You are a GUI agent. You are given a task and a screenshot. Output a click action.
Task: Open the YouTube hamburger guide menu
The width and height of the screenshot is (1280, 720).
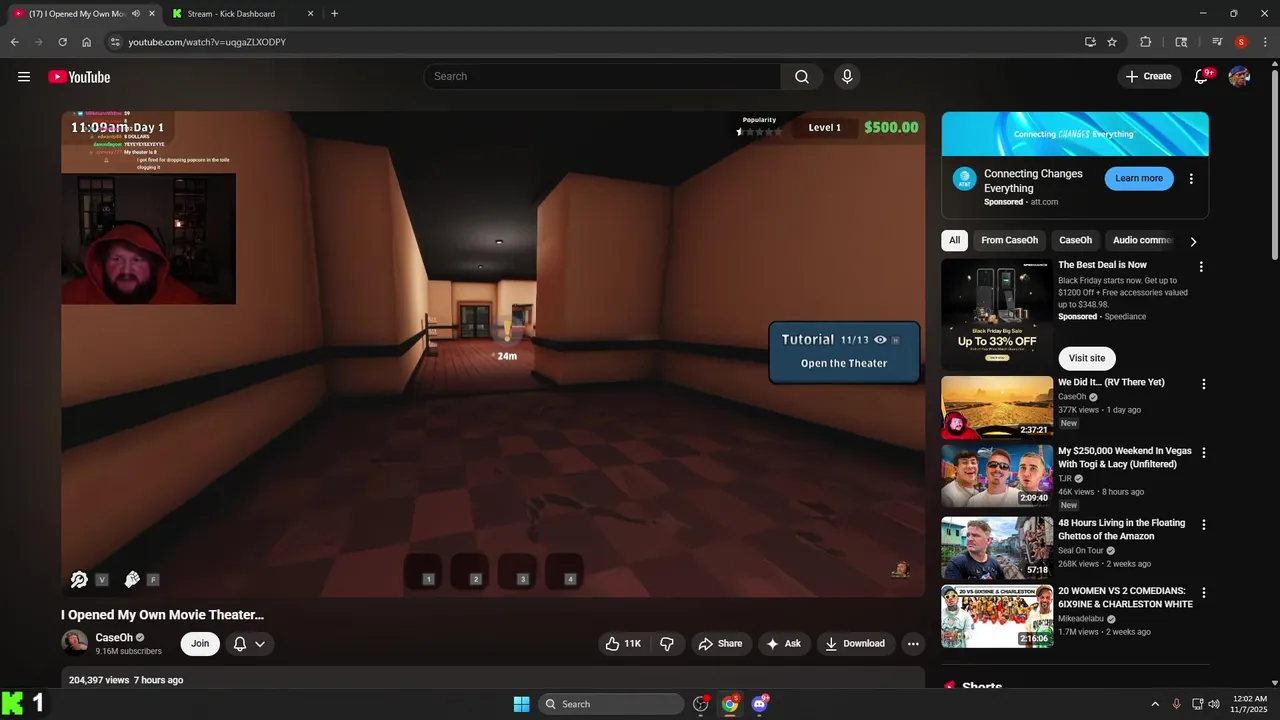pos(24,77)
